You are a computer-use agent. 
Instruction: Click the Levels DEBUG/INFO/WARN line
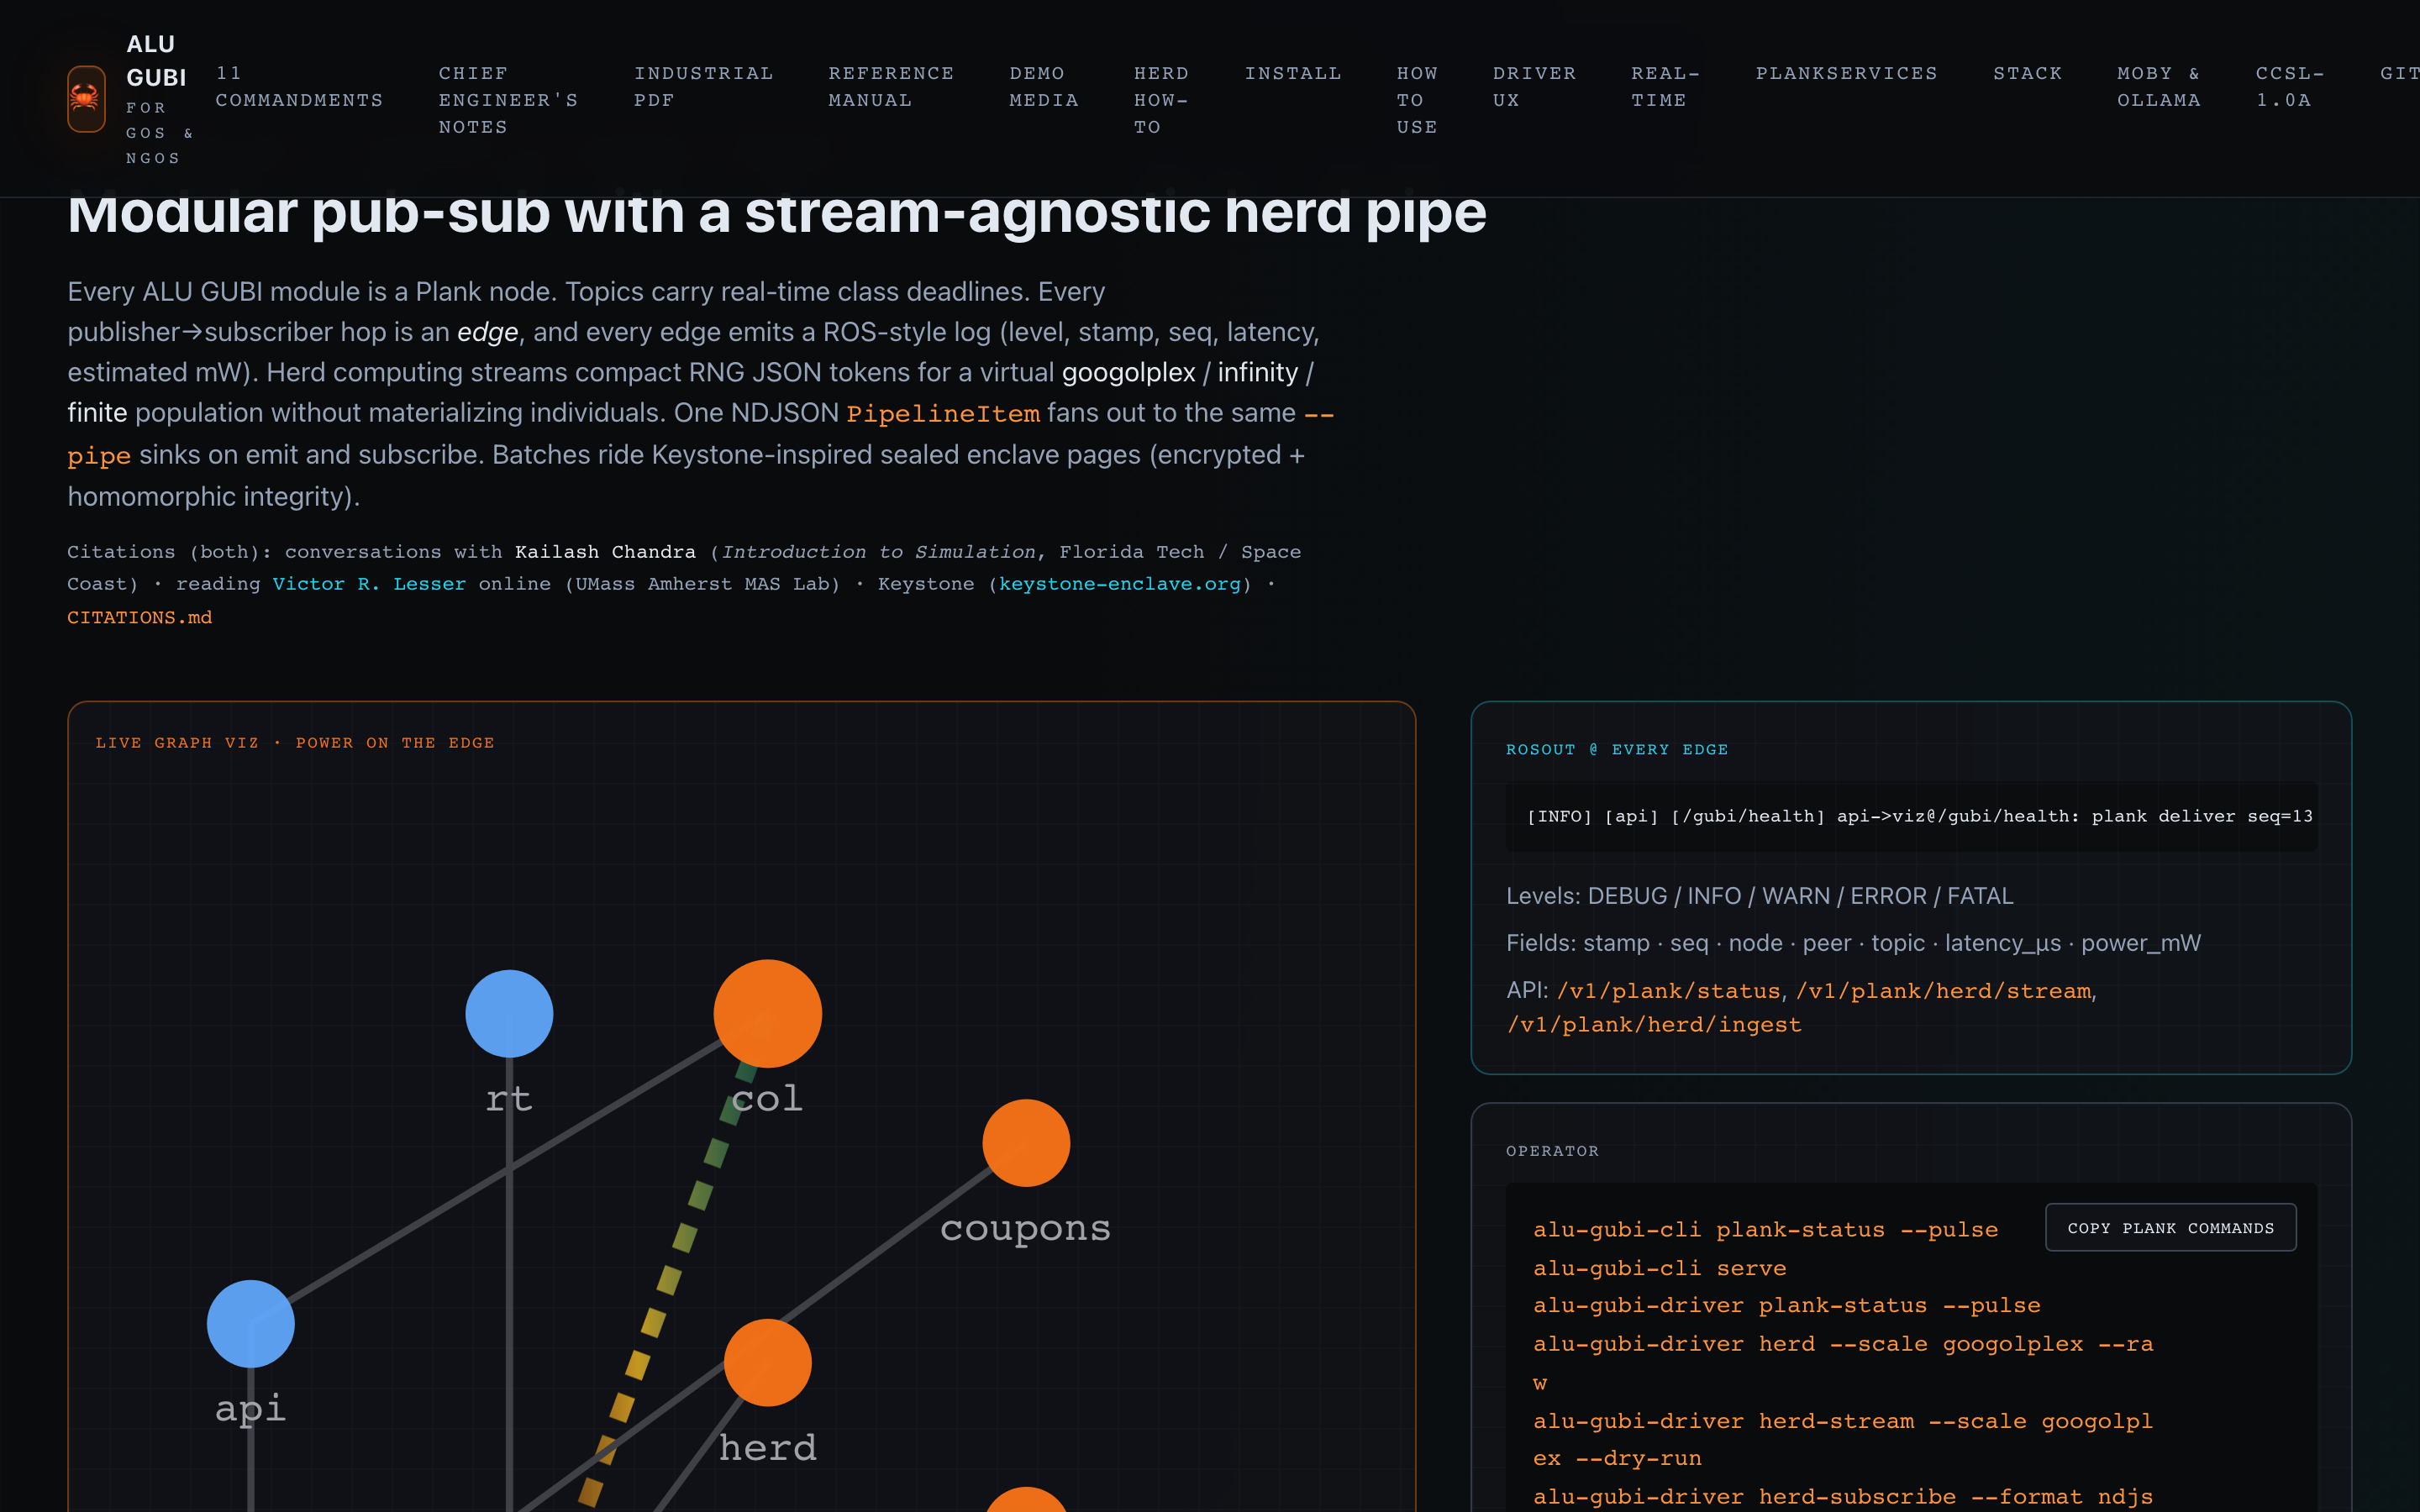(1759, 896)
